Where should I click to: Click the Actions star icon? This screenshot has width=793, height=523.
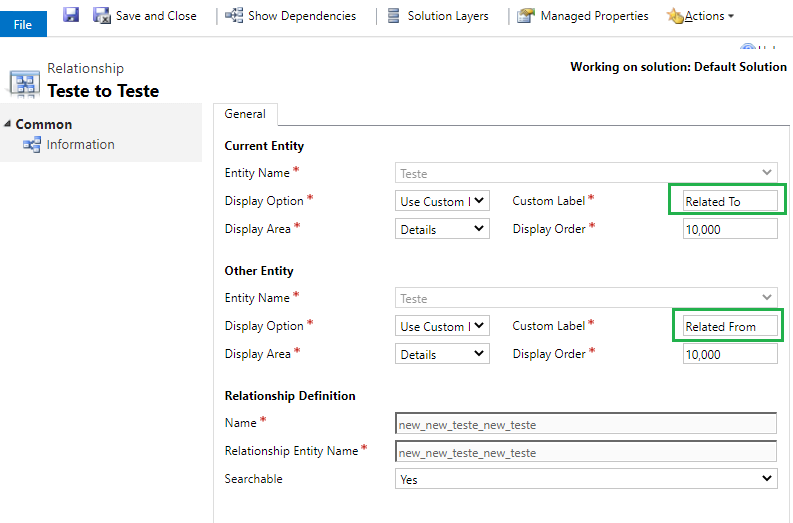pos(675,16)
